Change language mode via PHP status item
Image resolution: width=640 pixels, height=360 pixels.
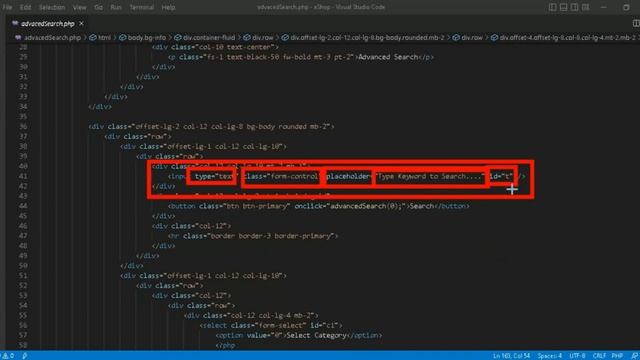pos(617,356)
